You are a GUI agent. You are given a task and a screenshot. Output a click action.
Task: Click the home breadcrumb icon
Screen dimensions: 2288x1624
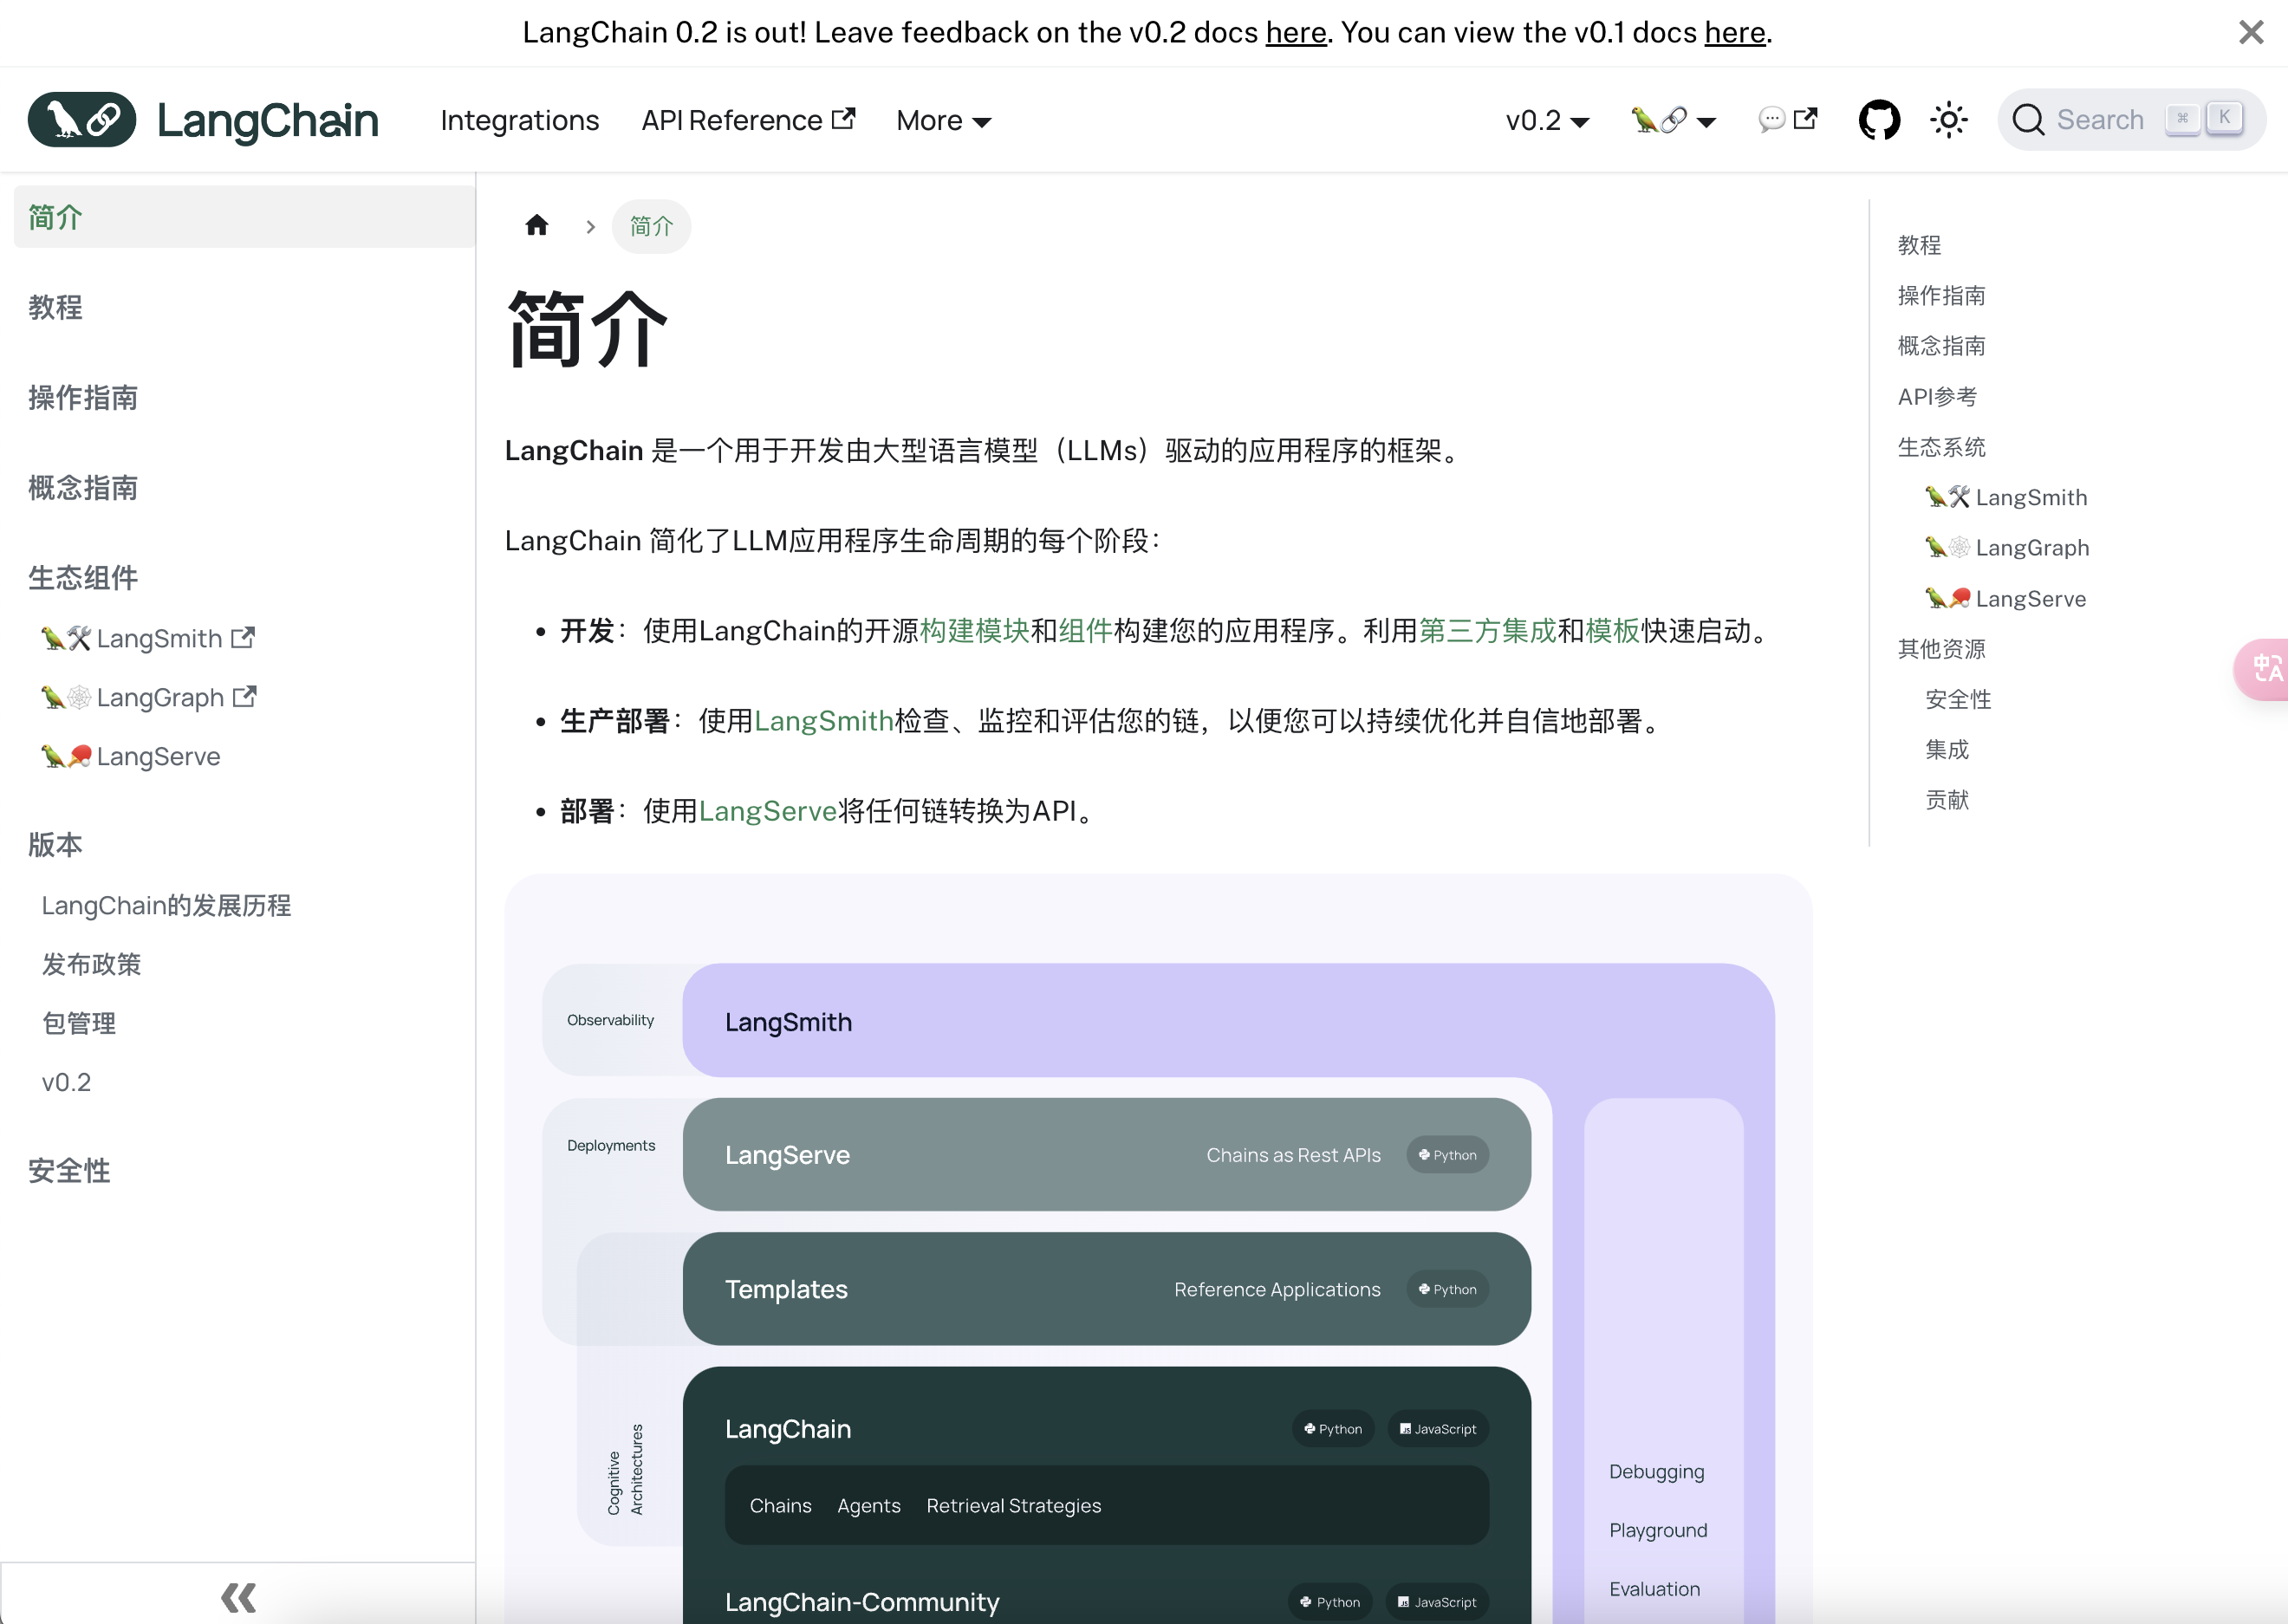536,226
